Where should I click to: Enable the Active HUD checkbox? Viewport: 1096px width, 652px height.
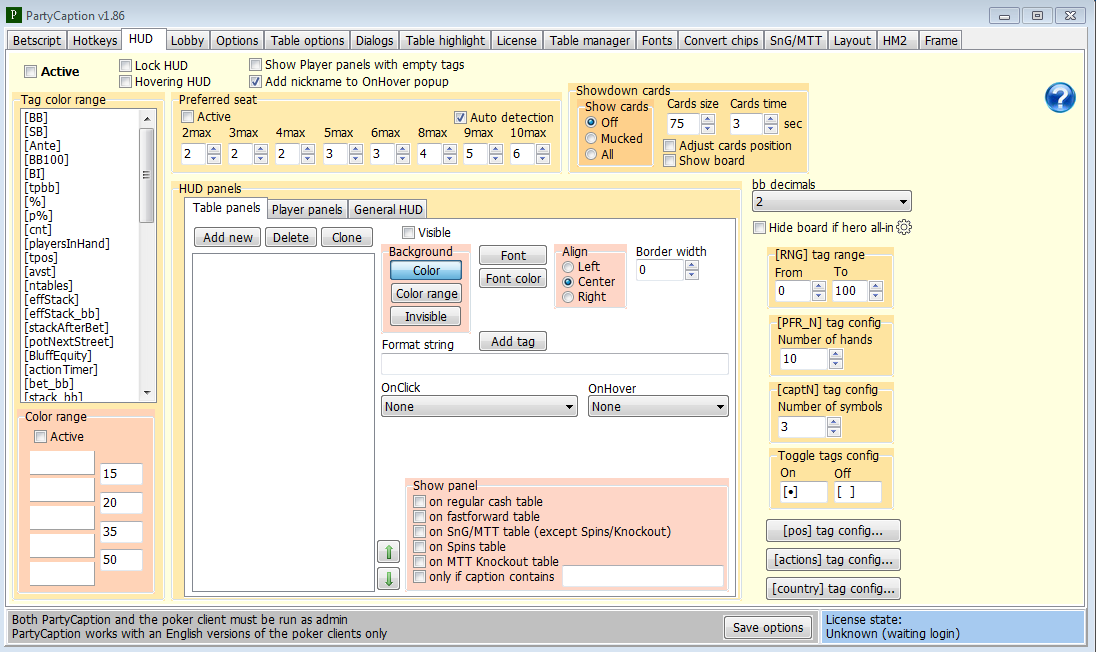tap(31, 71)
